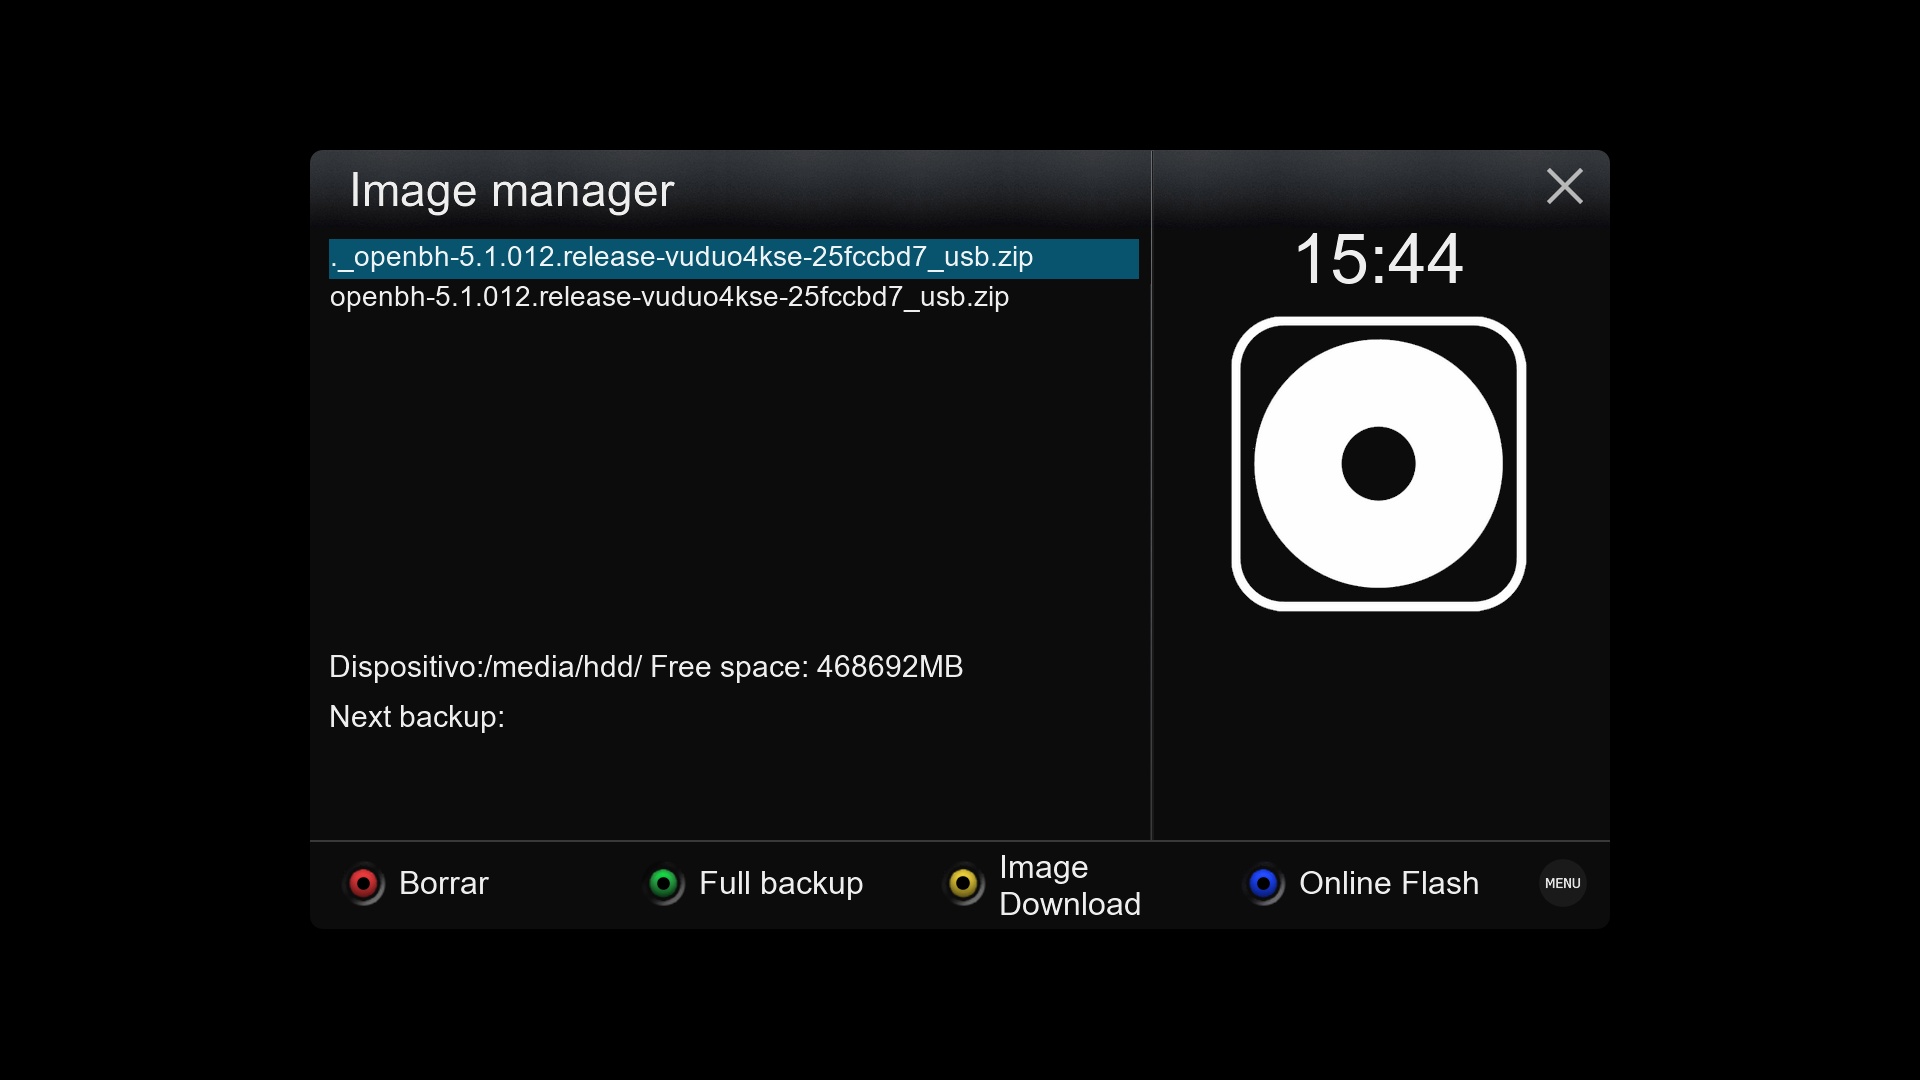Image resolution: width=1920 pixels, height=1080 pixels.
Task: Select the second openbh-5.1.012 usb.zip file
Action: pos(669,297)
